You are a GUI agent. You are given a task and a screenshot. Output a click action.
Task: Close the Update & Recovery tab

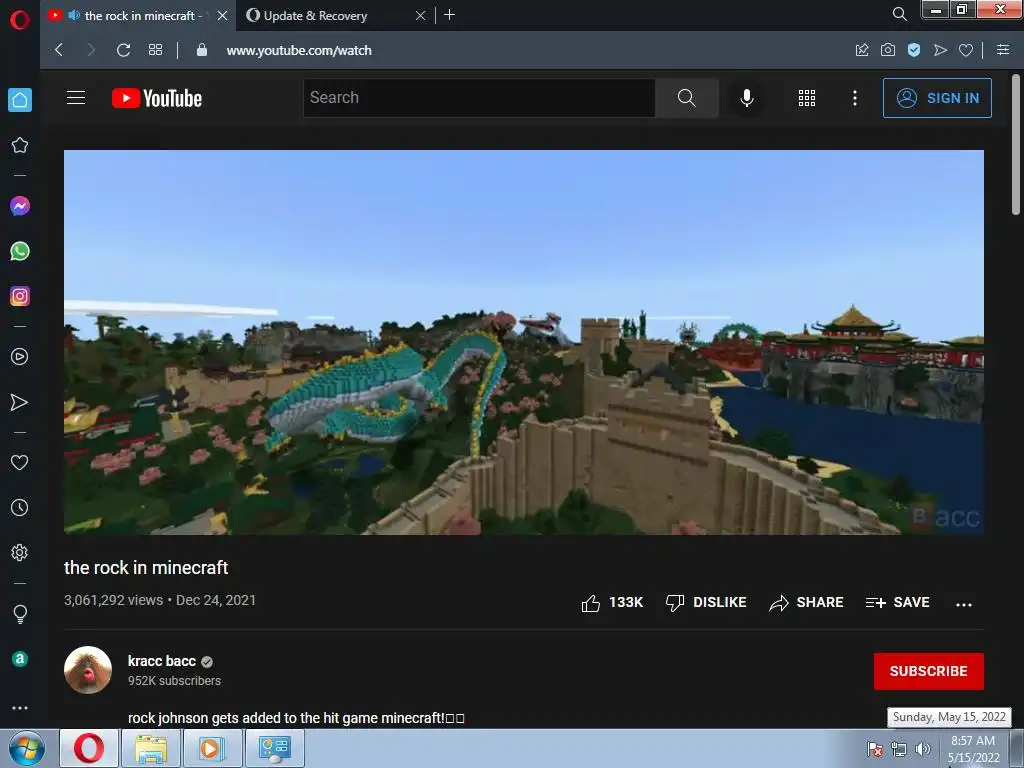421,15
